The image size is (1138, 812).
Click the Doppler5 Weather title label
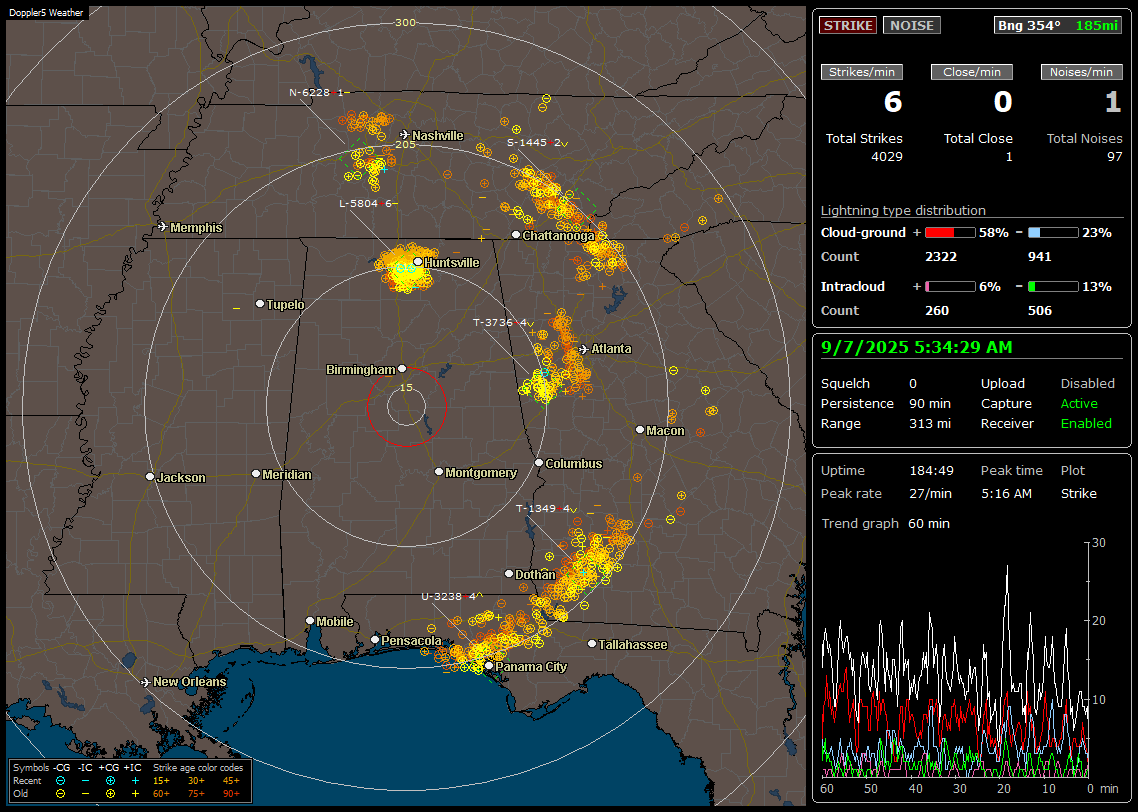tap(46, 13)
